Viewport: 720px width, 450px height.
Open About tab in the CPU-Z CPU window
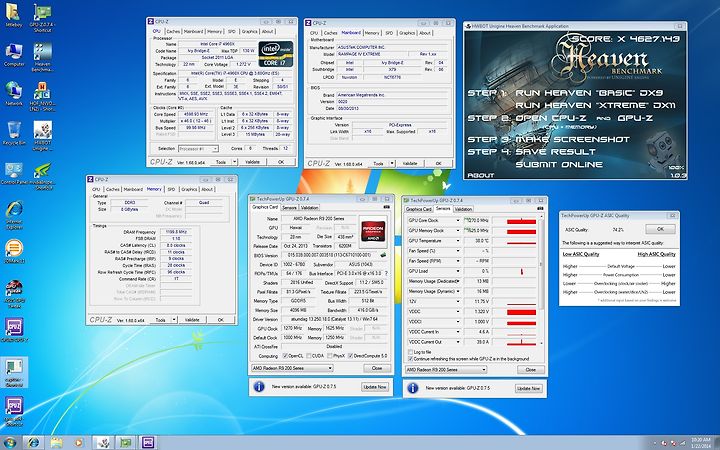268,31
